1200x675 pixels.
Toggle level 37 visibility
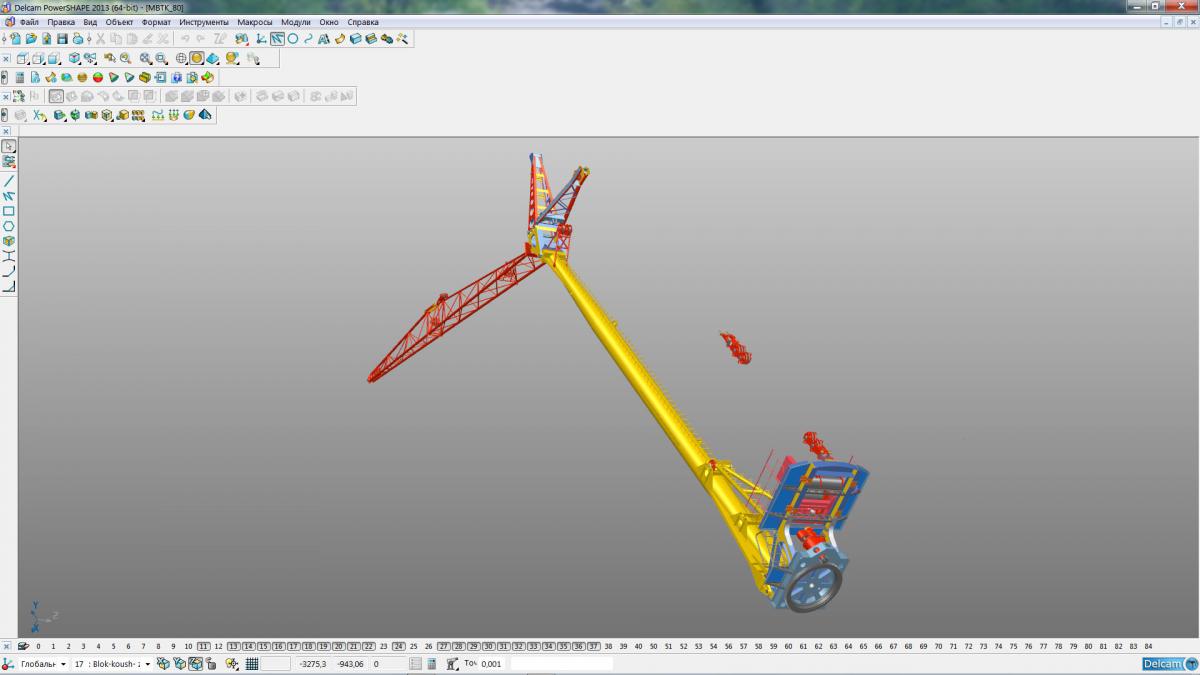click(593, 646)
